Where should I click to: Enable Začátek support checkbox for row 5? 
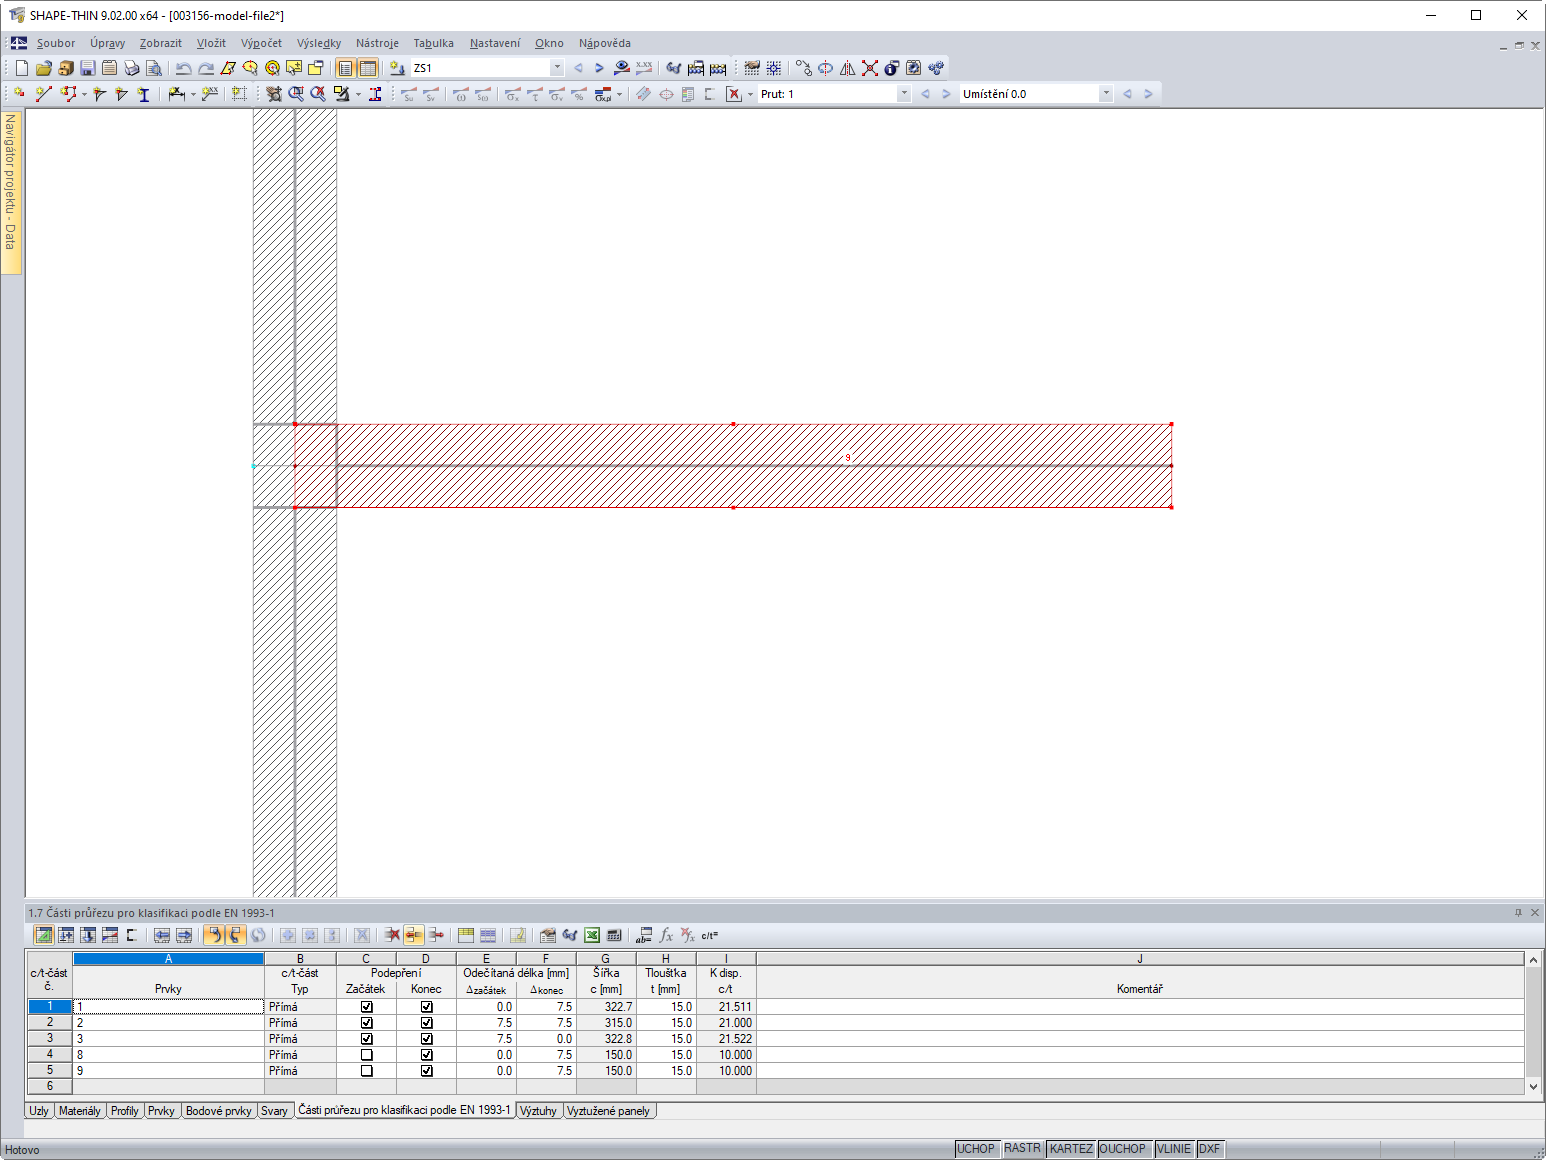pyautogui.click(x=367, y=1071)
